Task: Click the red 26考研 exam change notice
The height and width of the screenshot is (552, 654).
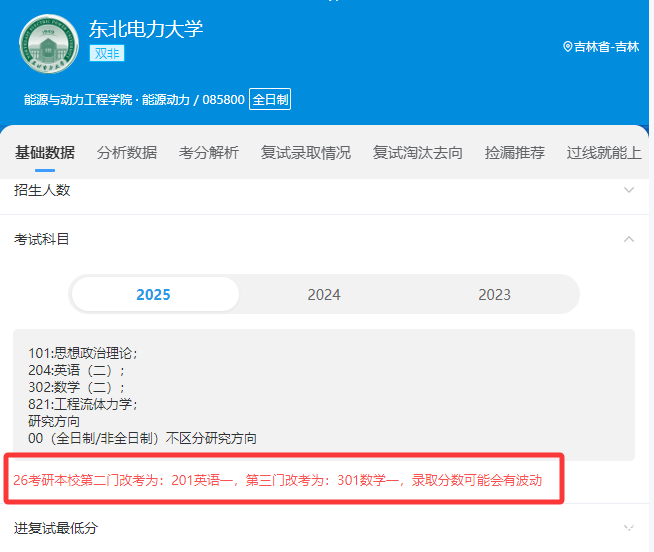Action: coord(278,480)
